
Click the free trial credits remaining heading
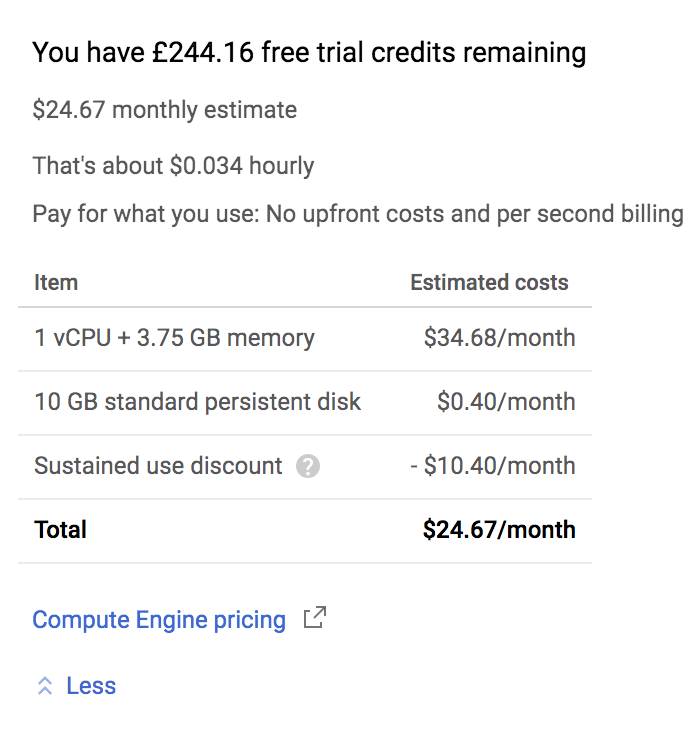pyautogui.click(x=309, y=53)
